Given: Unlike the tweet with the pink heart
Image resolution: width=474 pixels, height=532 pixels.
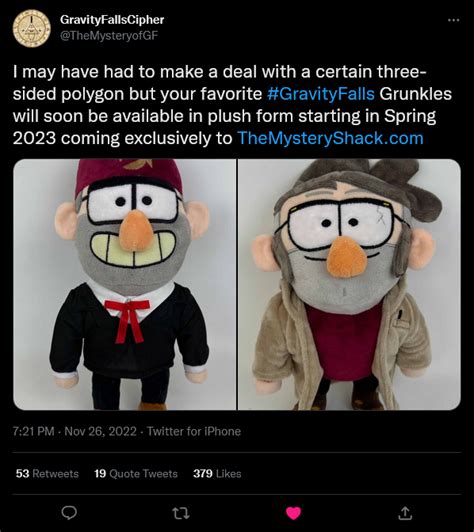Looking at the screenshot, I should (293, 513).
